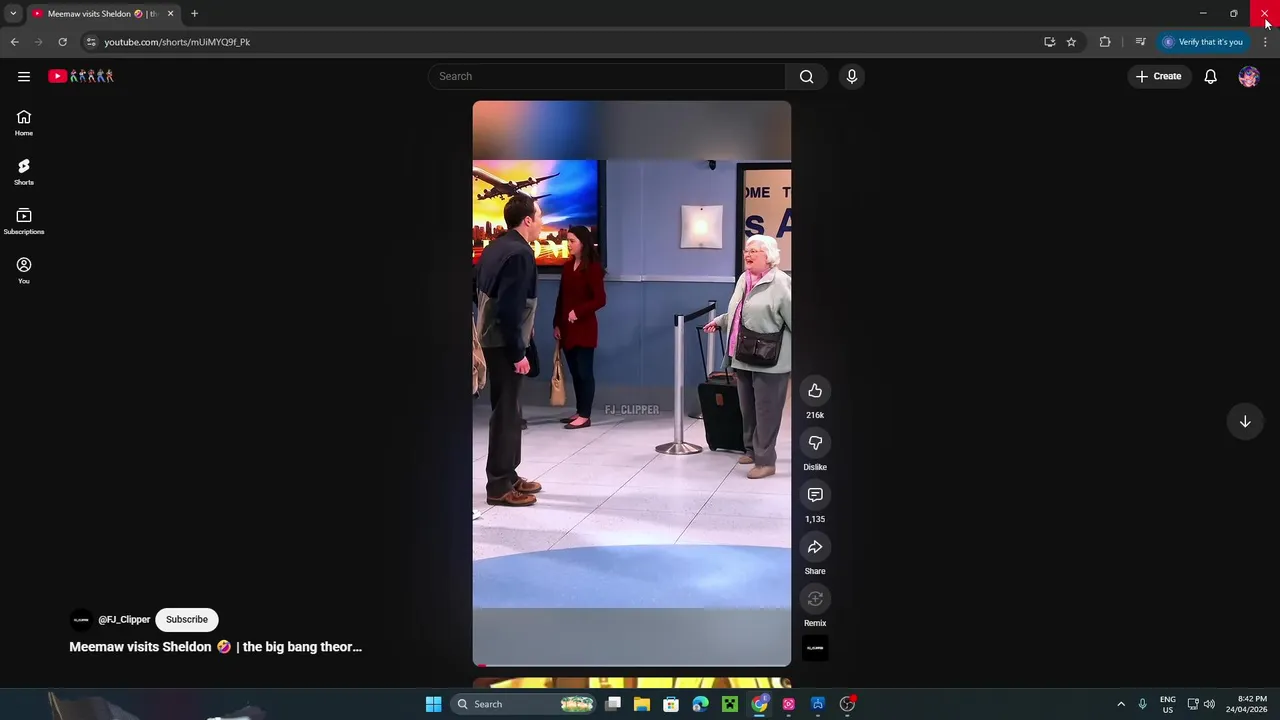Go back in Chrome

[x=14, y=42]
